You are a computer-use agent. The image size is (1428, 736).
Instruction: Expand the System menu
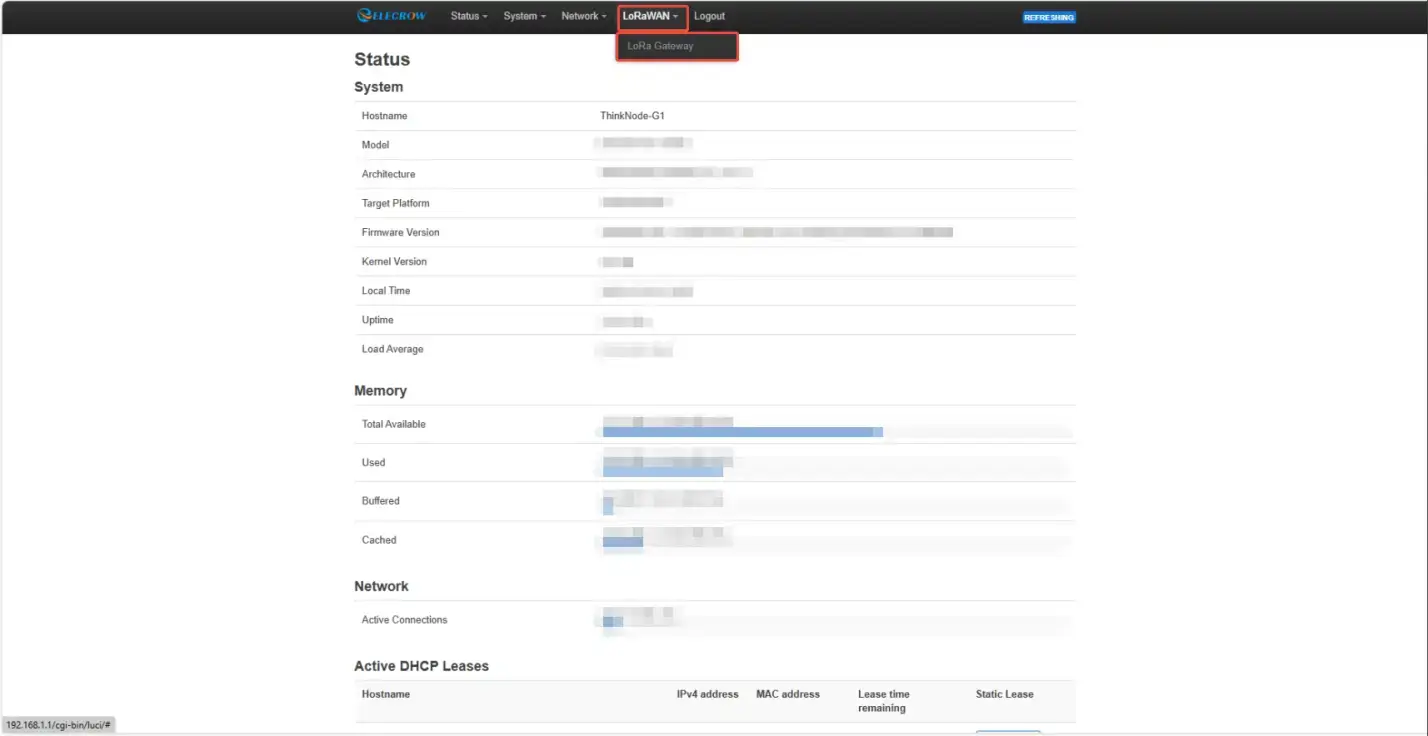pos(524,16)
